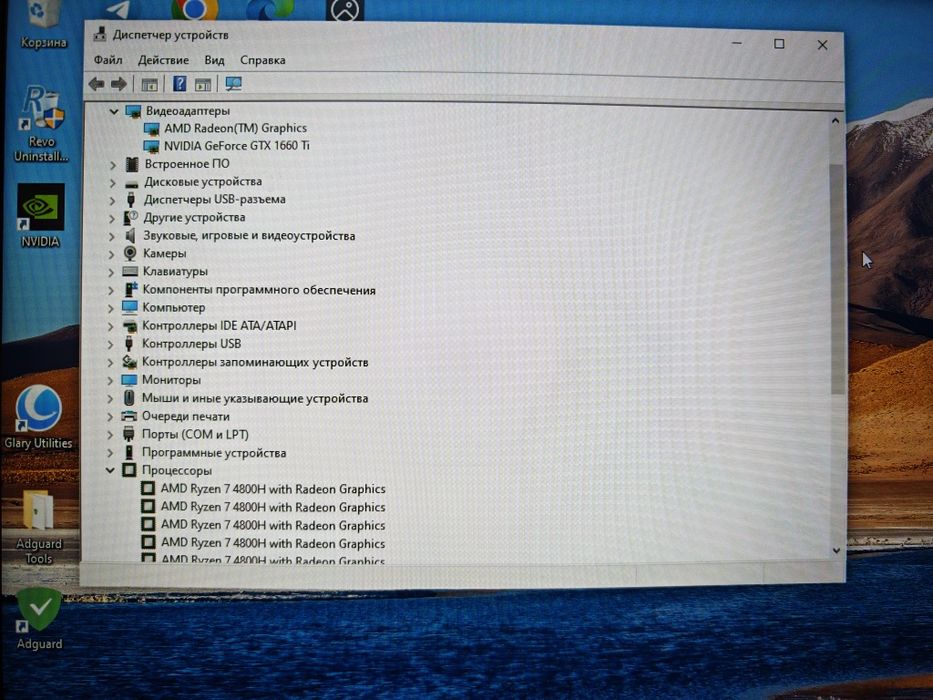Click the blue Help question-mark toolbar icon
933x700 pixels.
[179, 84]
